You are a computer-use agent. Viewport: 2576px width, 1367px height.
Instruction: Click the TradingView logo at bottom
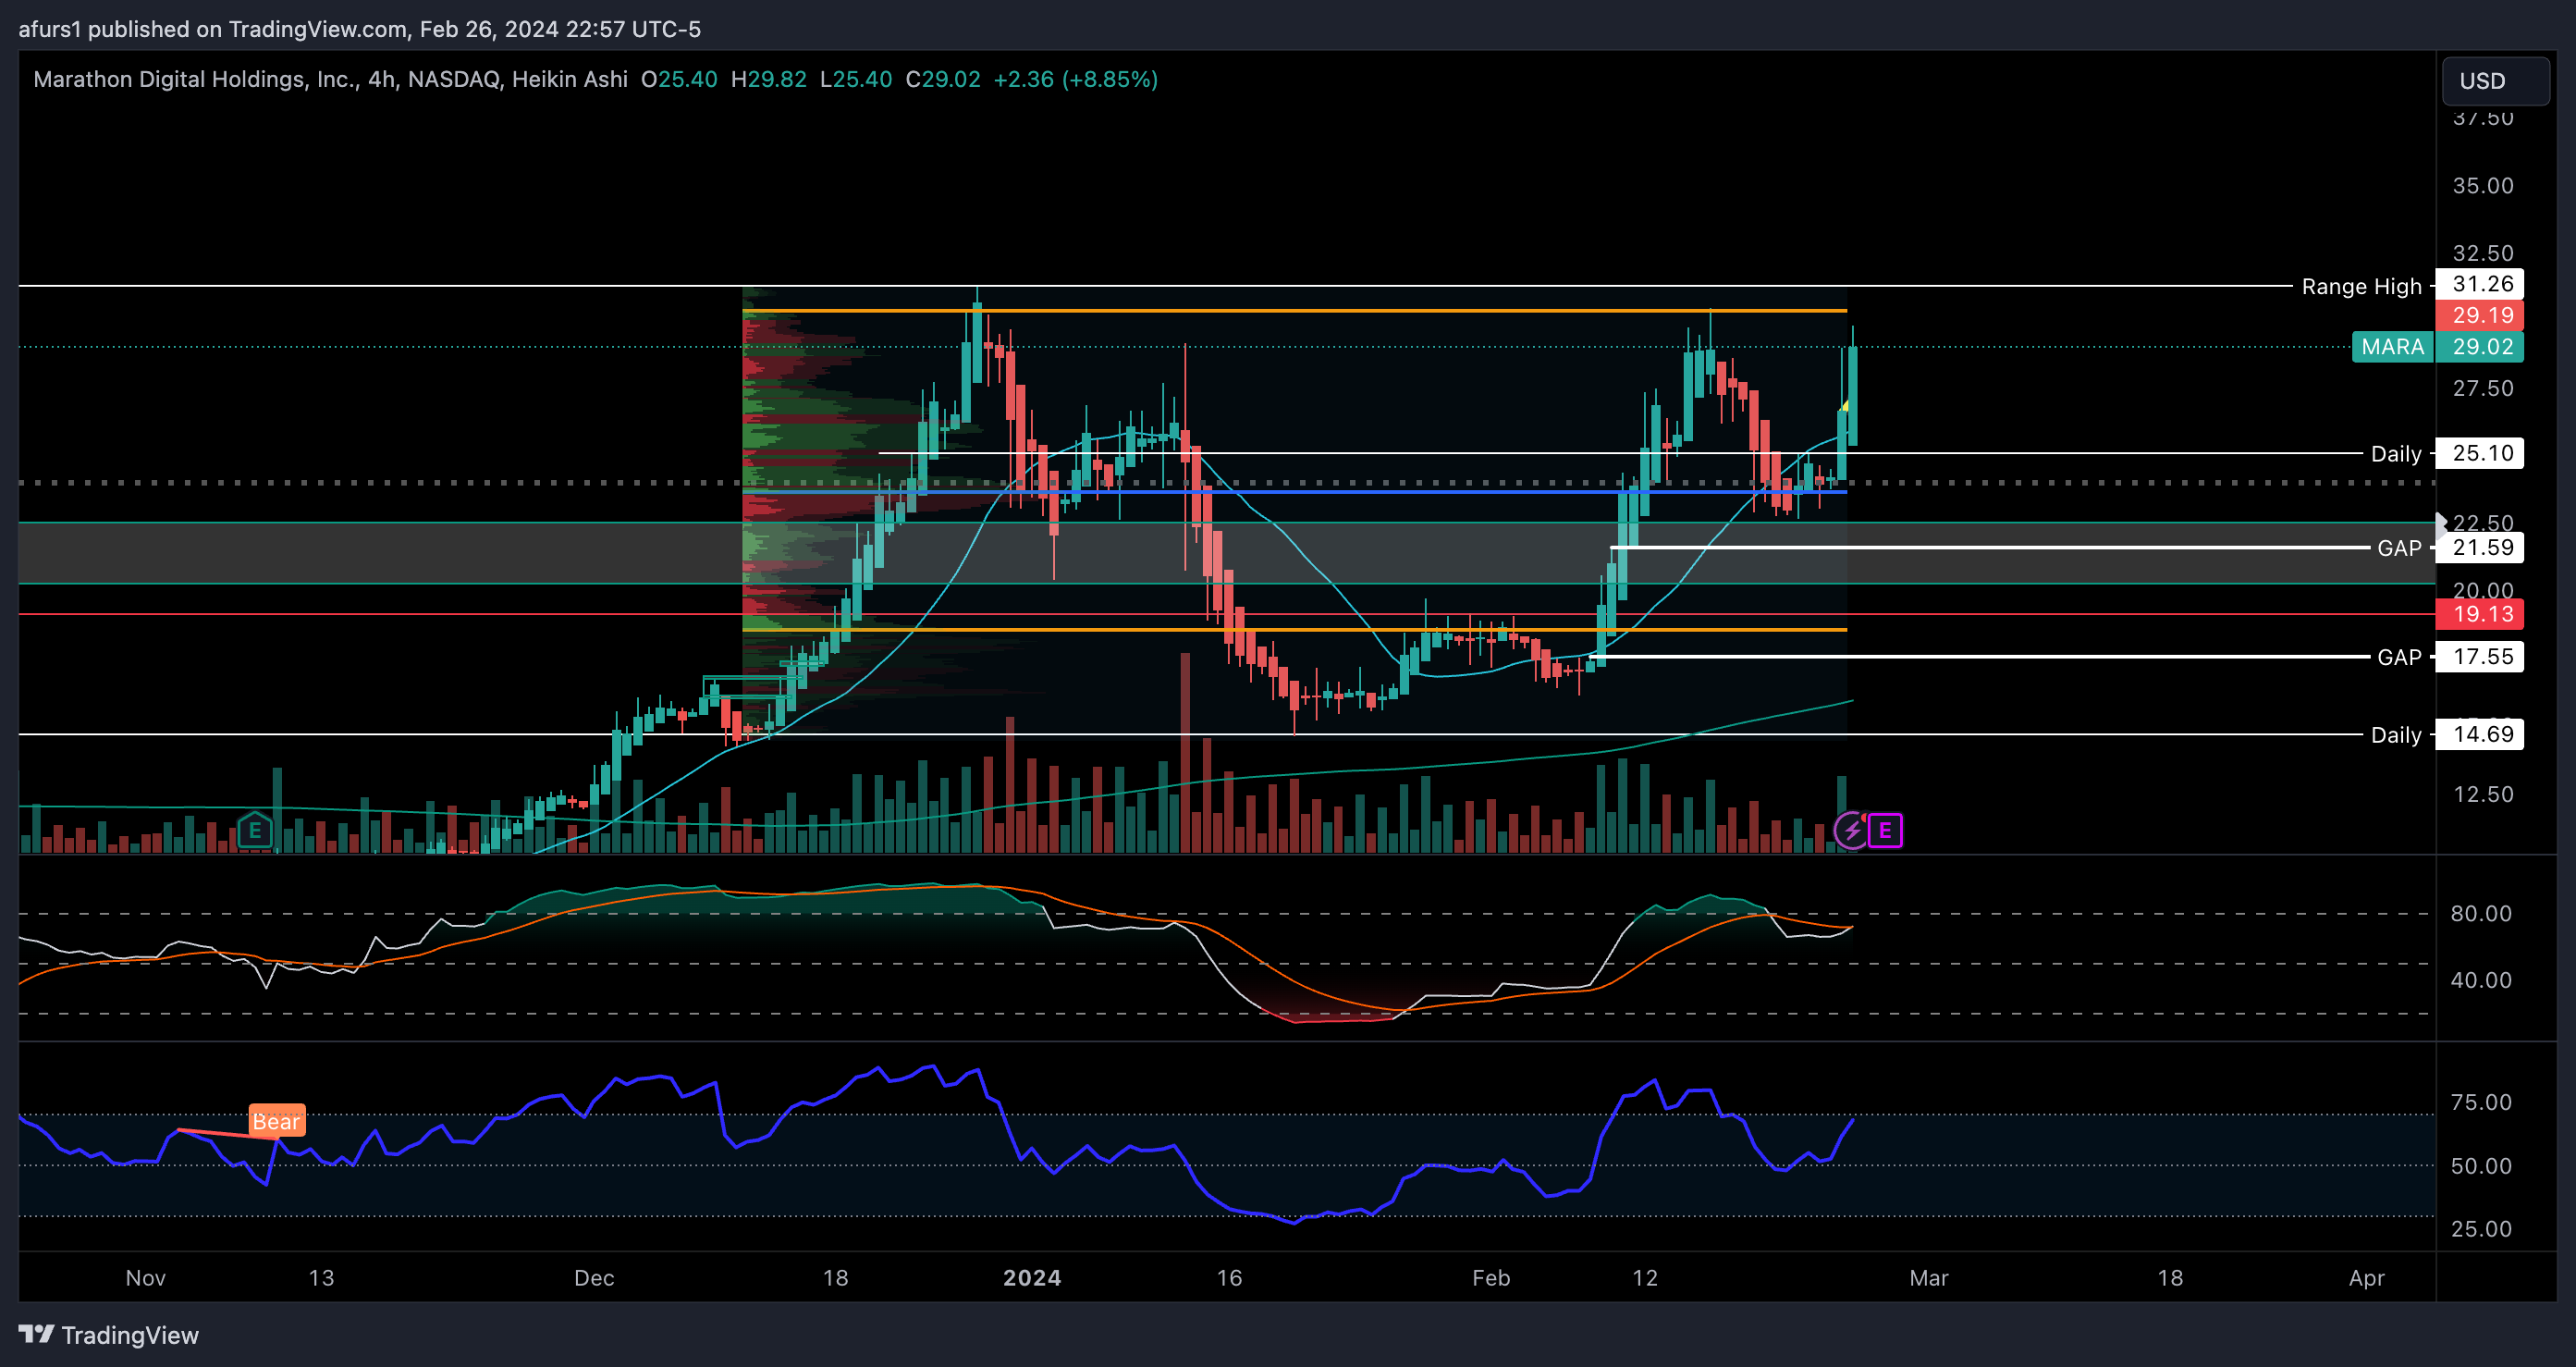[x=109, y=1335]
